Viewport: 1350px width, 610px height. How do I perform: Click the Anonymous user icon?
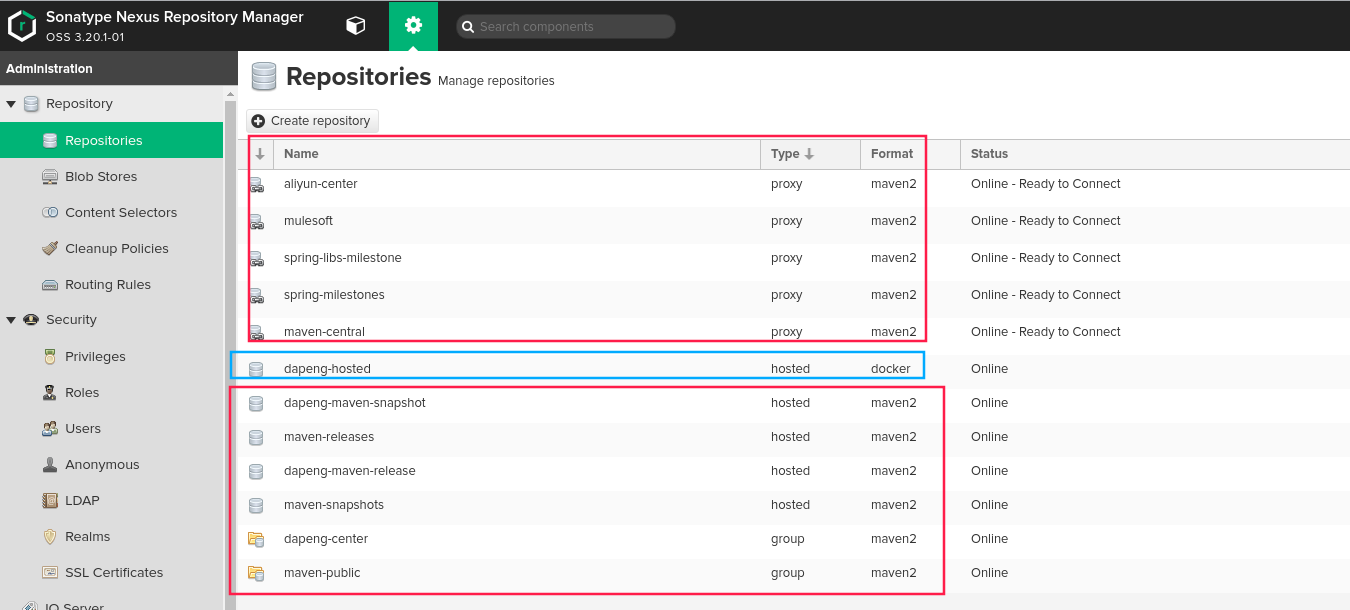(x=50, y=464)
